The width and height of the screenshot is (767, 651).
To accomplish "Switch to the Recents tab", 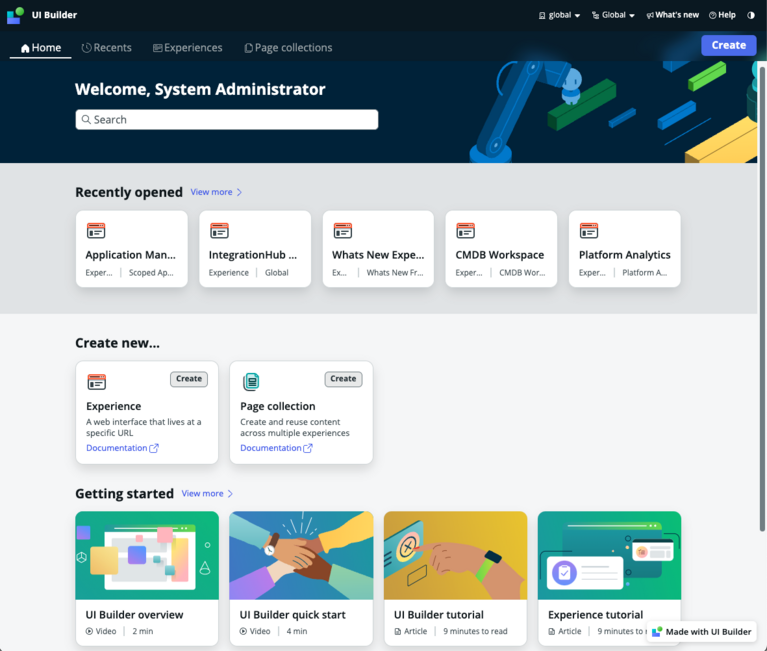I will [107, 47].
